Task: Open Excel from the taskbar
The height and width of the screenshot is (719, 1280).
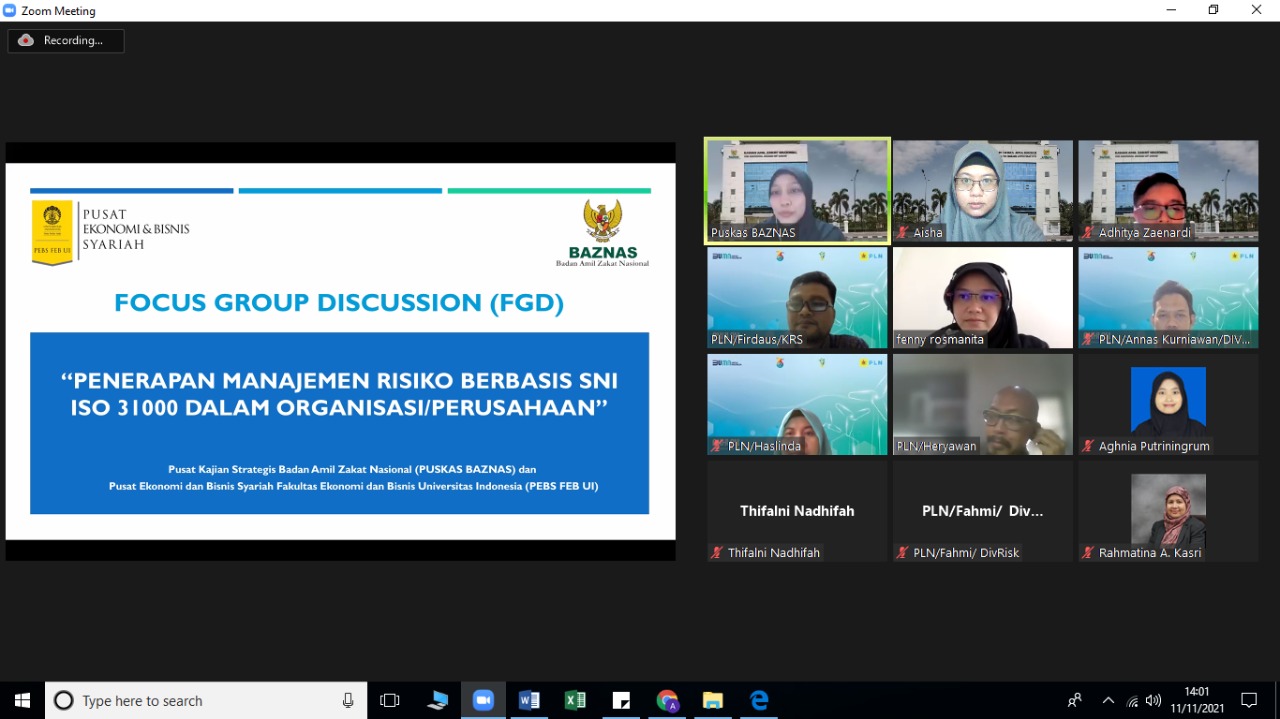Action: 575,700
